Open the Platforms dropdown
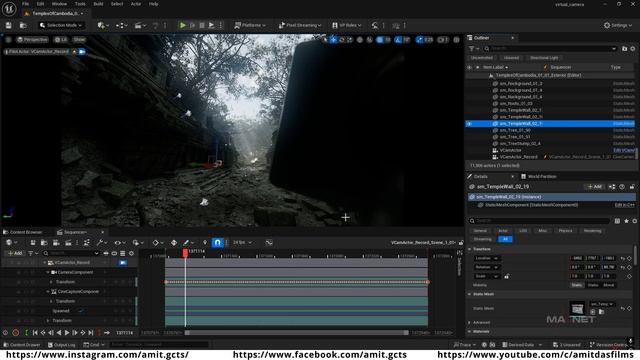 [250, 25]
